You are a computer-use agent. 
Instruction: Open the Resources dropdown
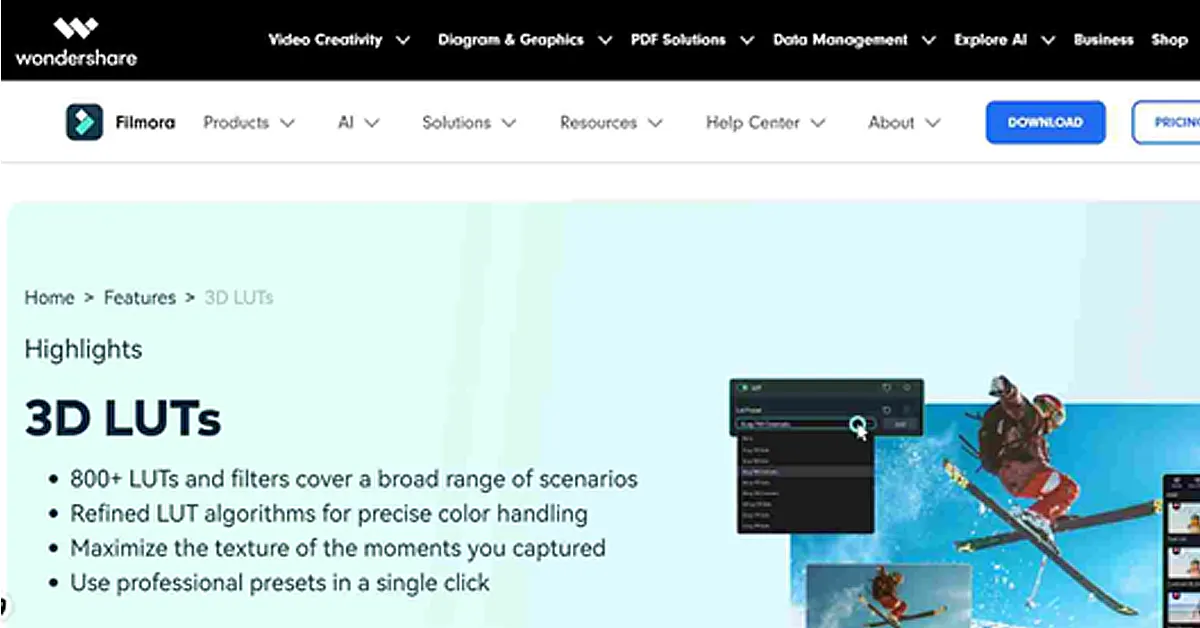coord(611,123)
